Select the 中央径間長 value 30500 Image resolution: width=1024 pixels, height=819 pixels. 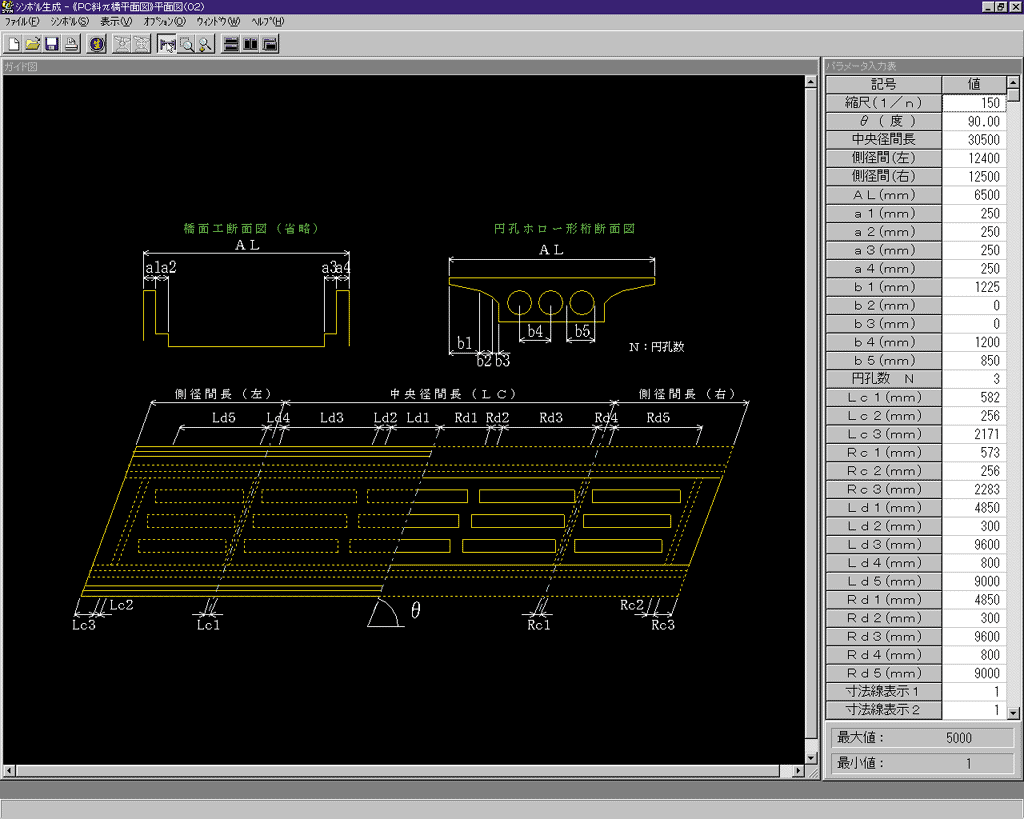click(974, 140)
